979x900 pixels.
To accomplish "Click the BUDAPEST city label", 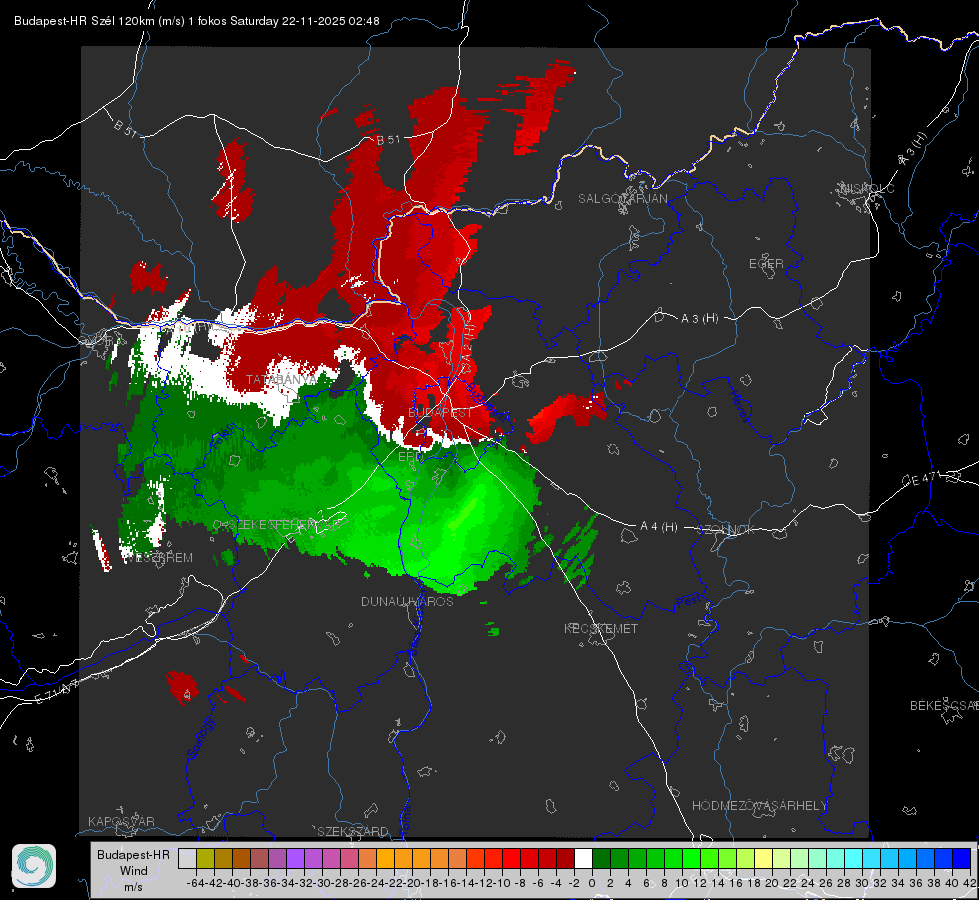I will [440, 413].
